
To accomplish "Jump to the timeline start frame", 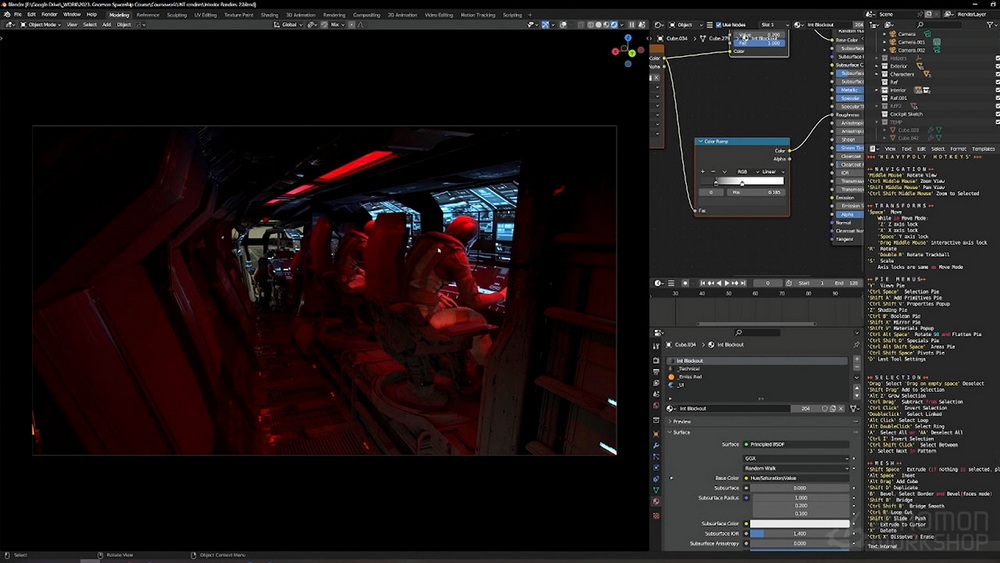I will point(703,283).
